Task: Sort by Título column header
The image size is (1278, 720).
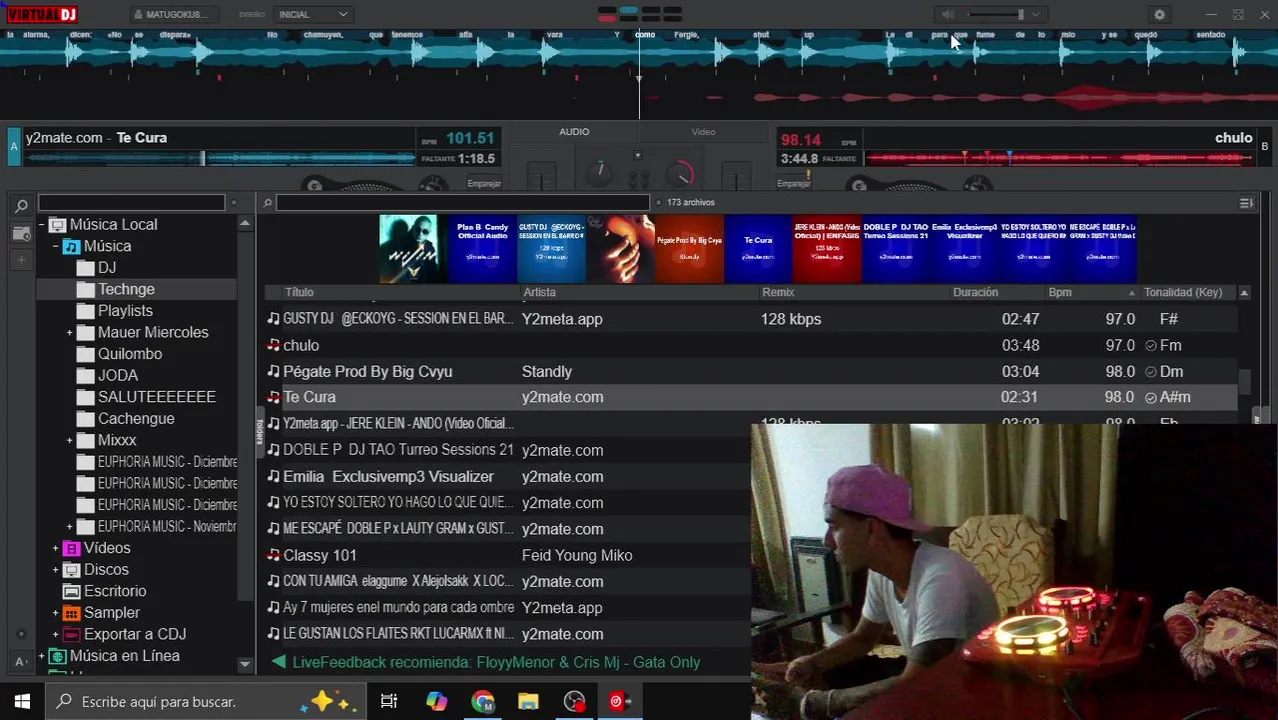Action: click(299, 292)
